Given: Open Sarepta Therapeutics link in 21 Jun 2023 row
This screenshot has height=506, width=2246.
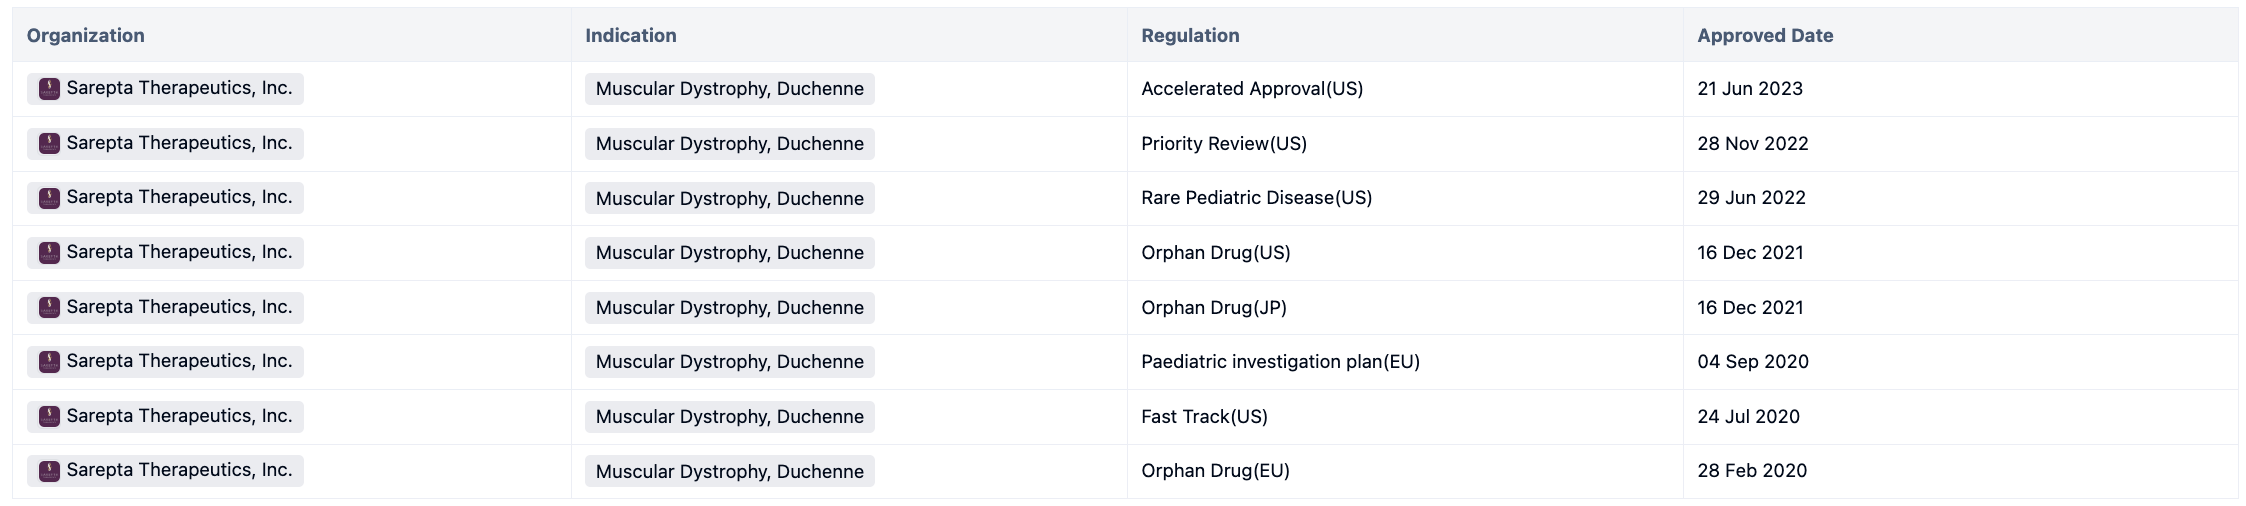Looking at the screenshot, I should 179,88.
